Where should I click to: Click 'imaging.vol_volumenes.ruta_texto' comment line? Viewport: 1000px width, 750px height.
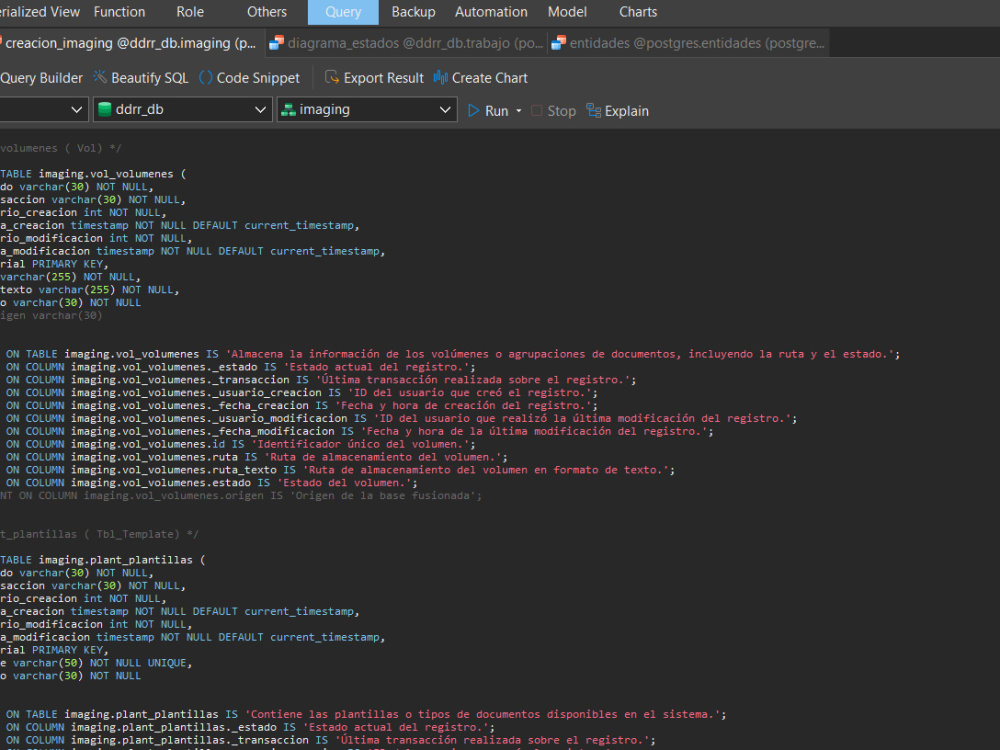pyautogui.click(x=340, y=470)
